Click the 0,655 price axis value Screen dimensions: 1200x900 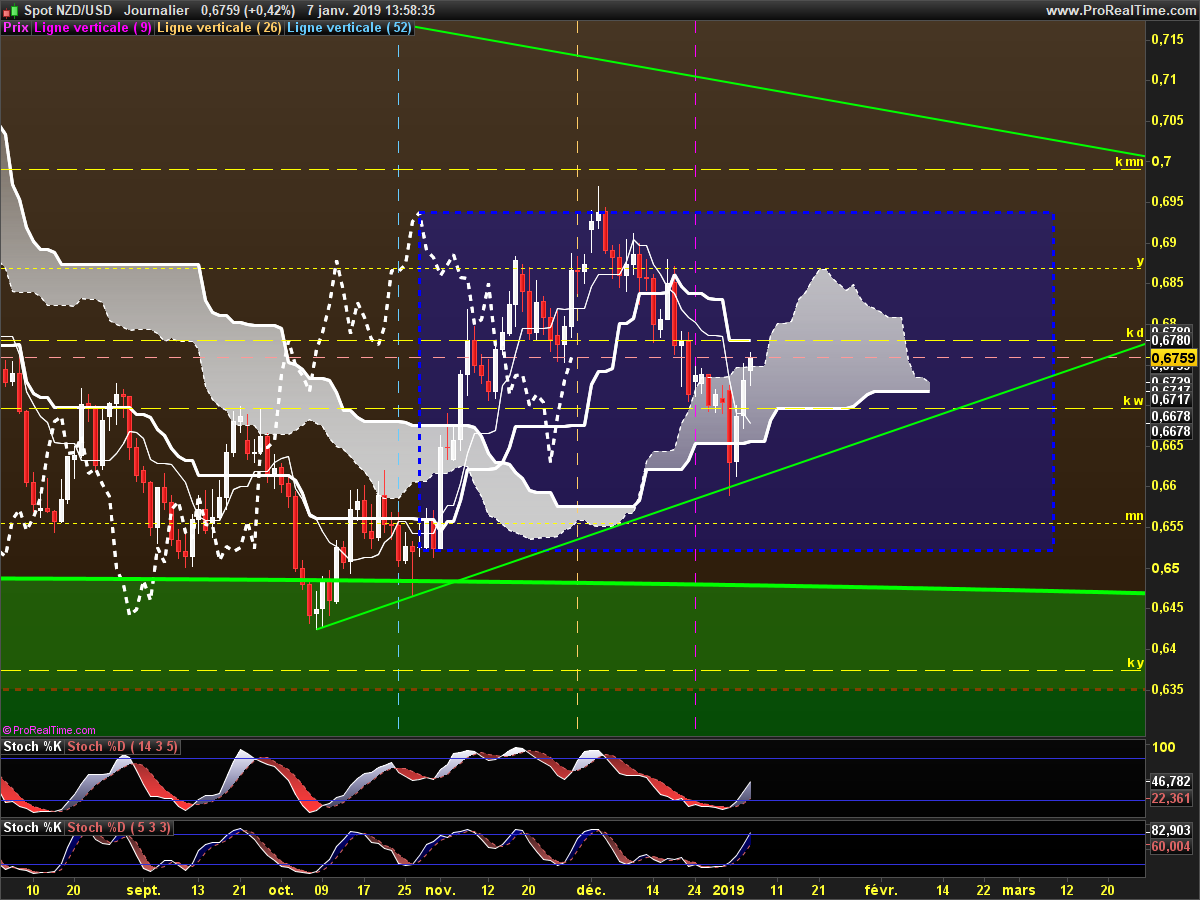pos(1166,527)
